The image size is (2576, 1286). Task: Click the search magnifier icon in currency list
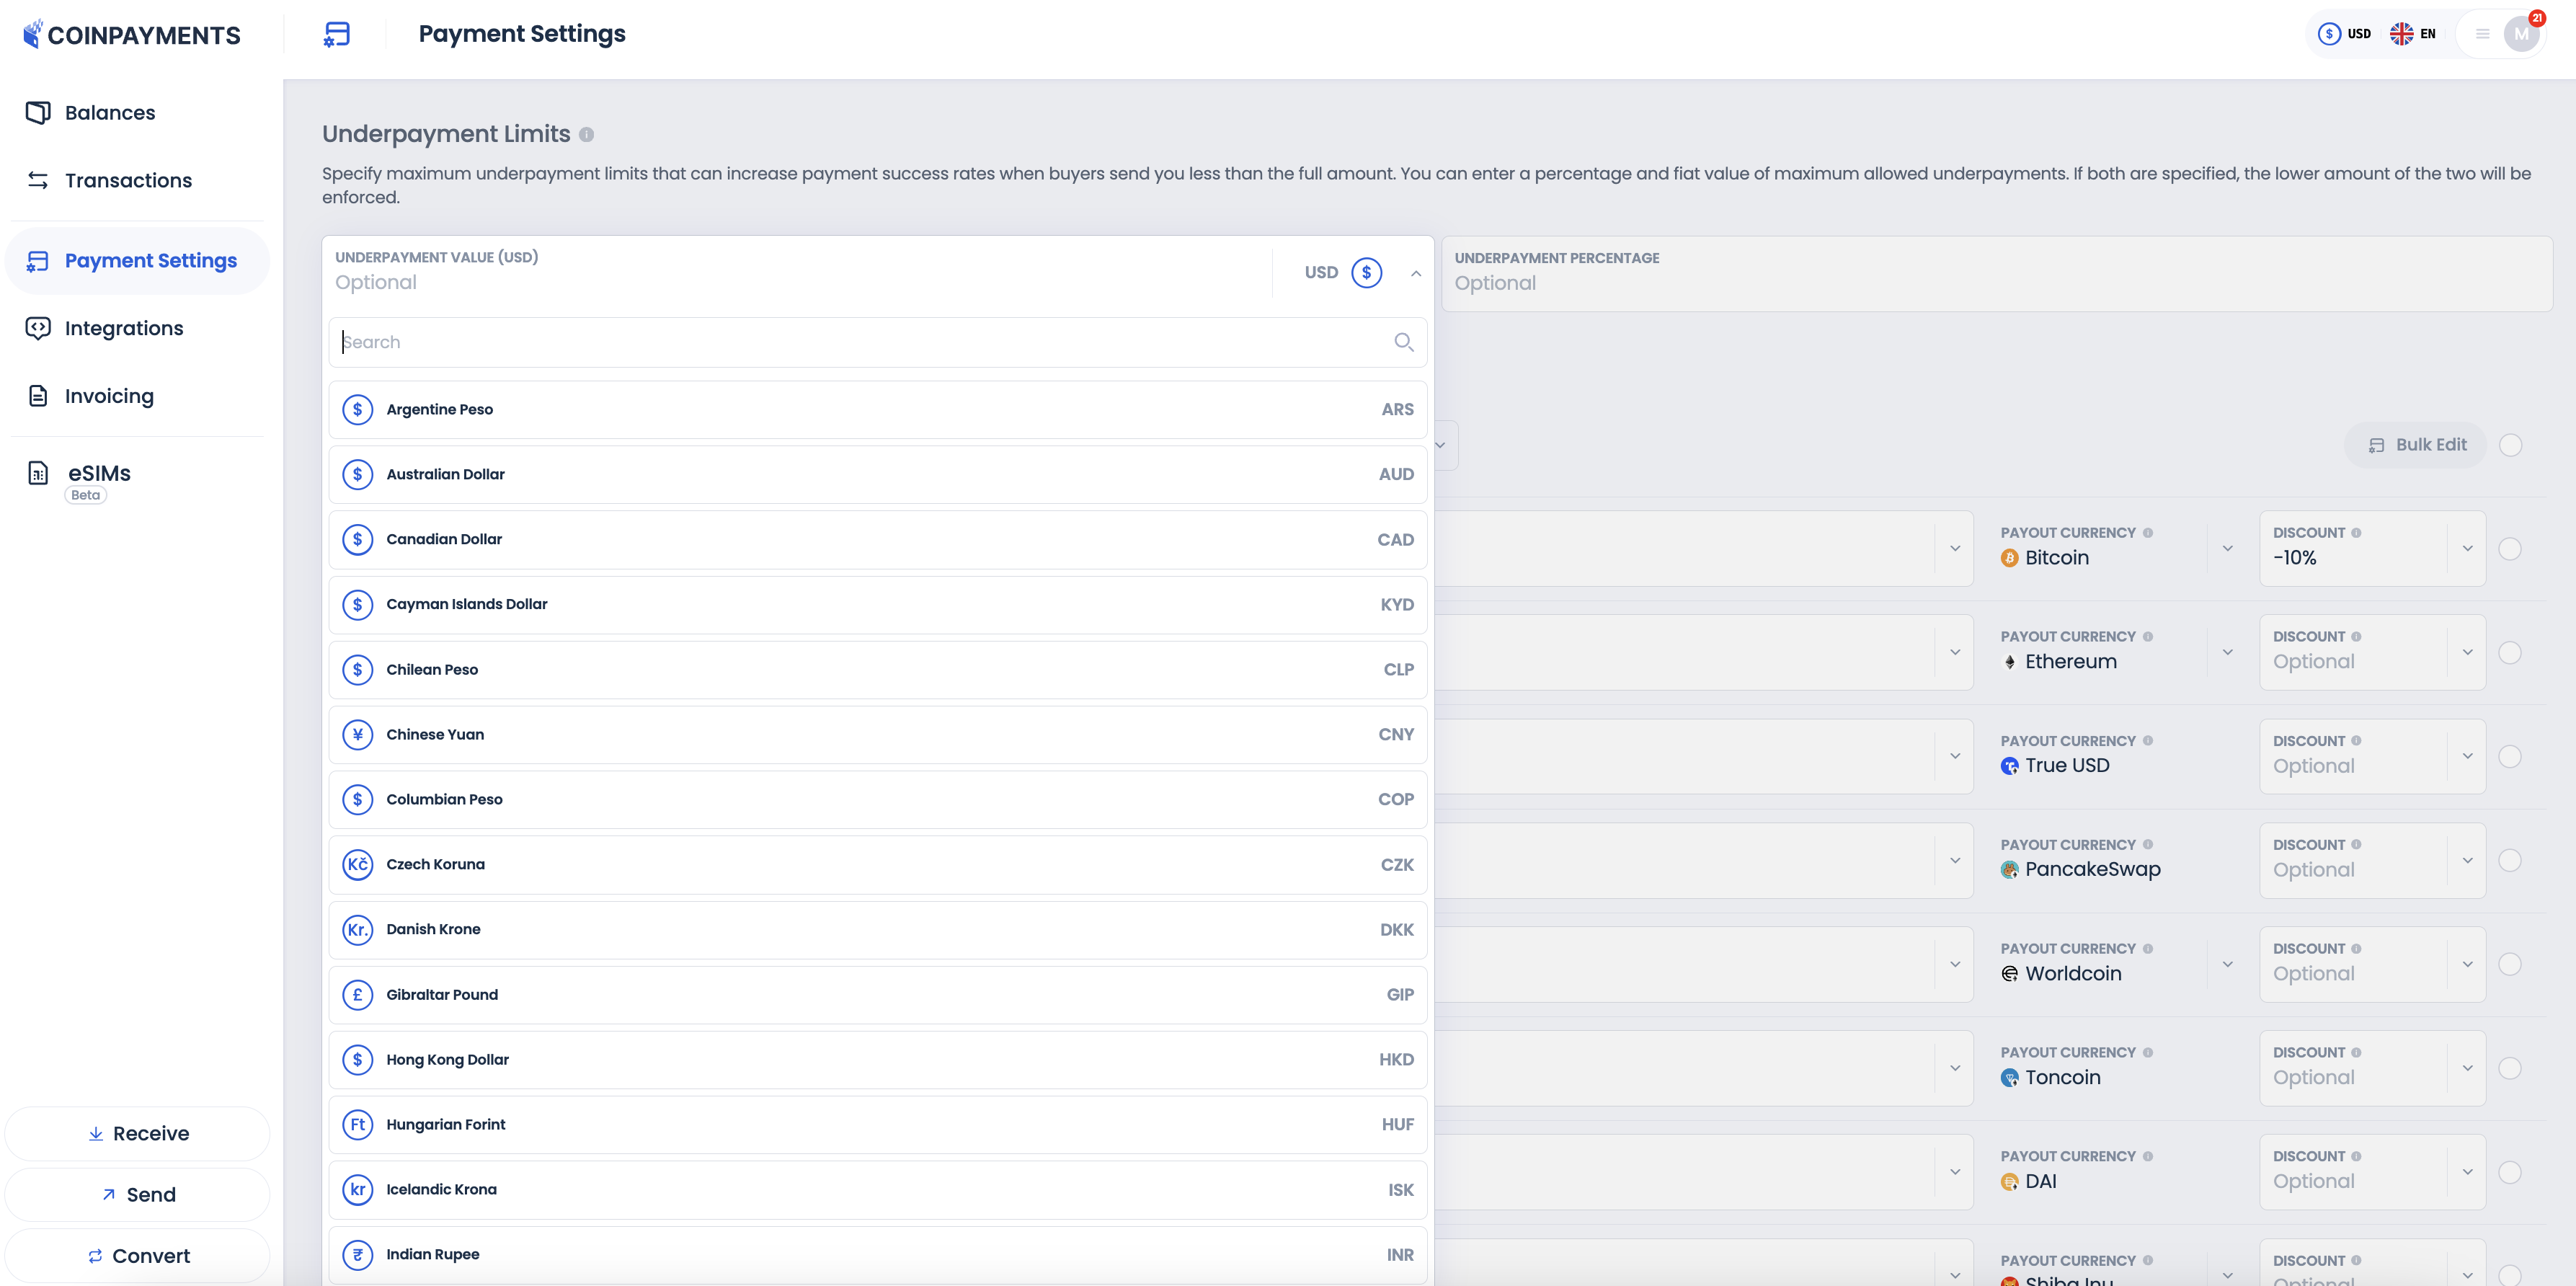pos(1403,342)
